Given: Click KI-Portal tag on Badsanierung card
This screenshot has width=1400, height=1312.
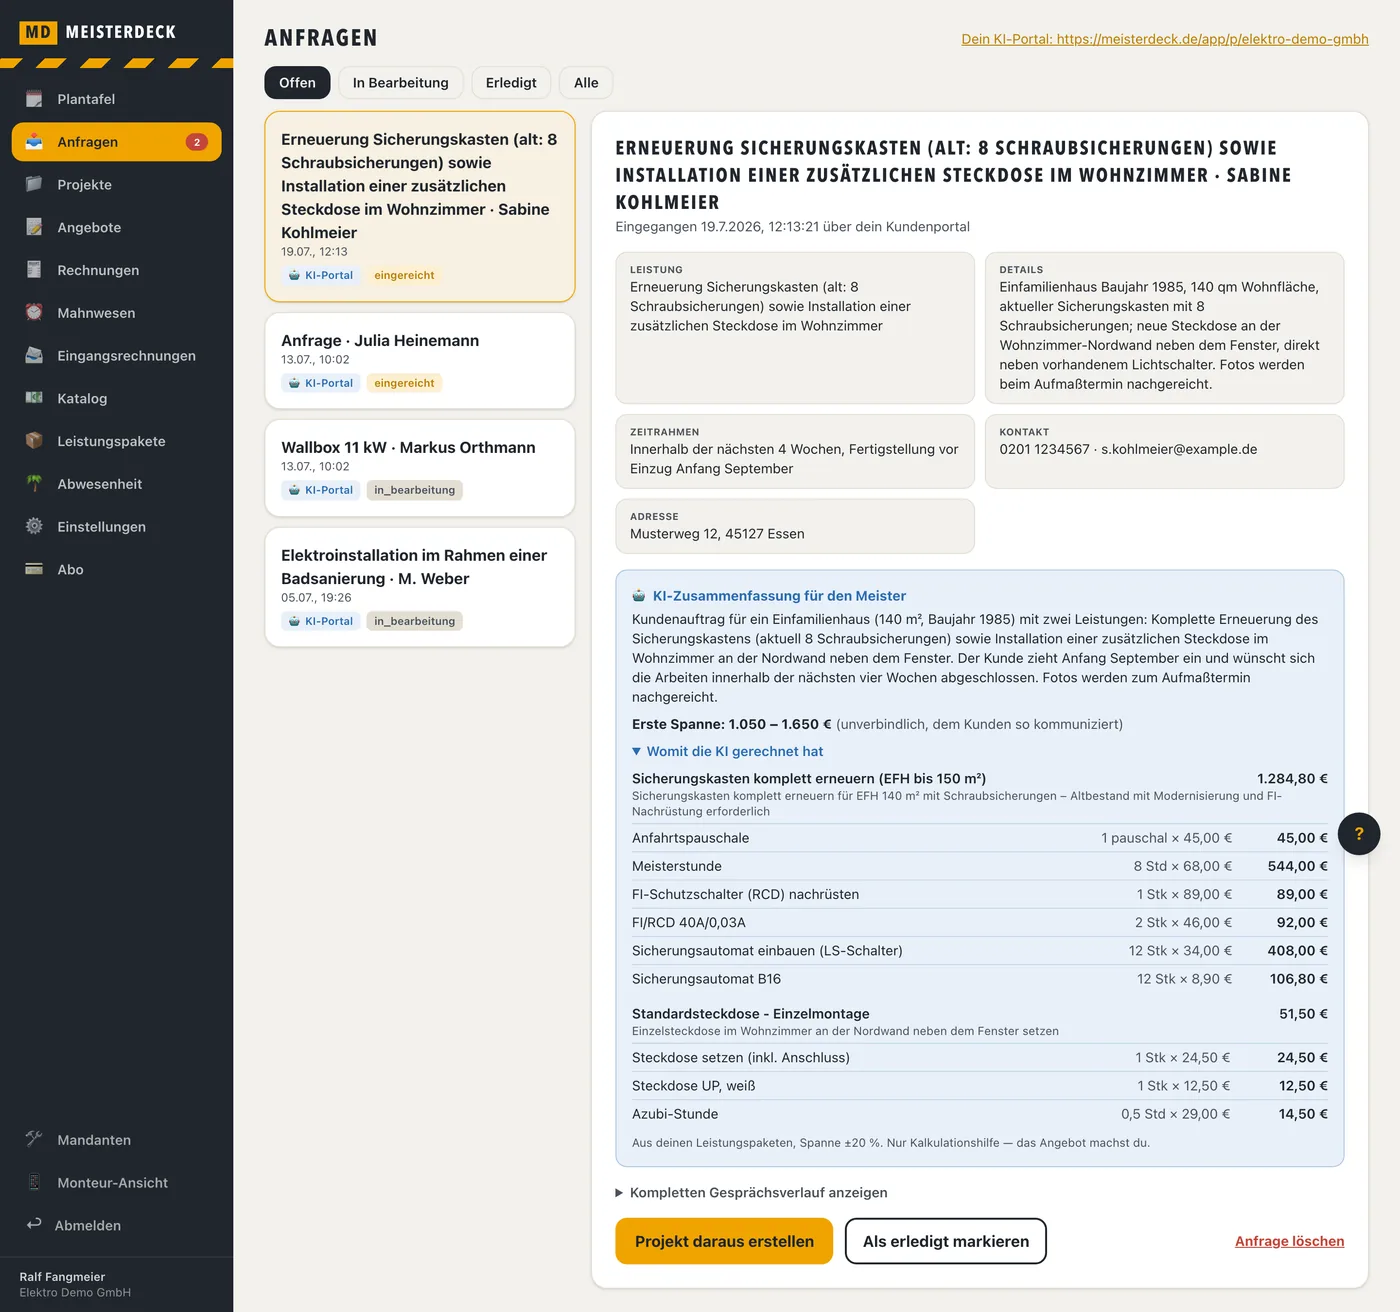Looking at the screenshot, I should click(321, 621).
